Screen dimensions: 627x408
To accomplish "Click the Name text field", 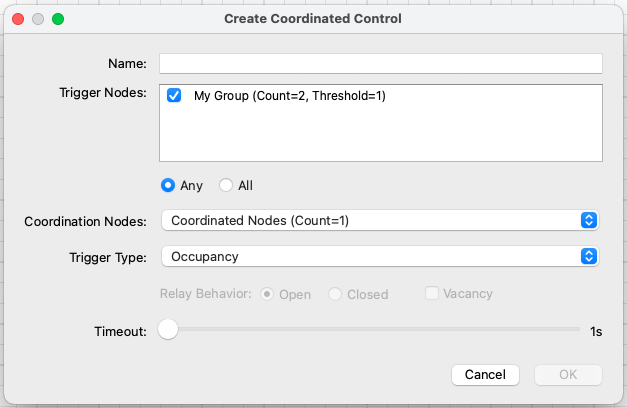I will coord(380,64).
